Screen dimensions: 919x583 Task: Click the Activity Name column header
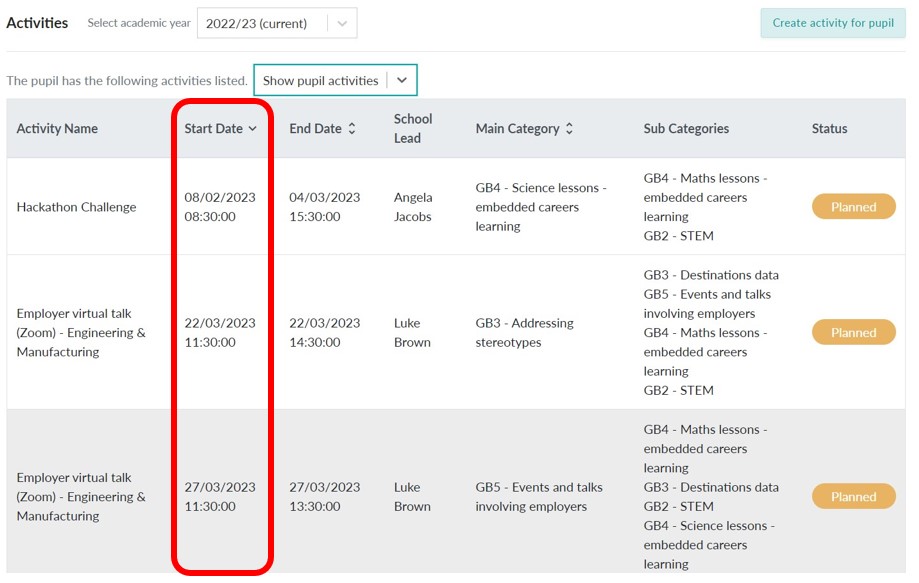click(x=57, y=129)
